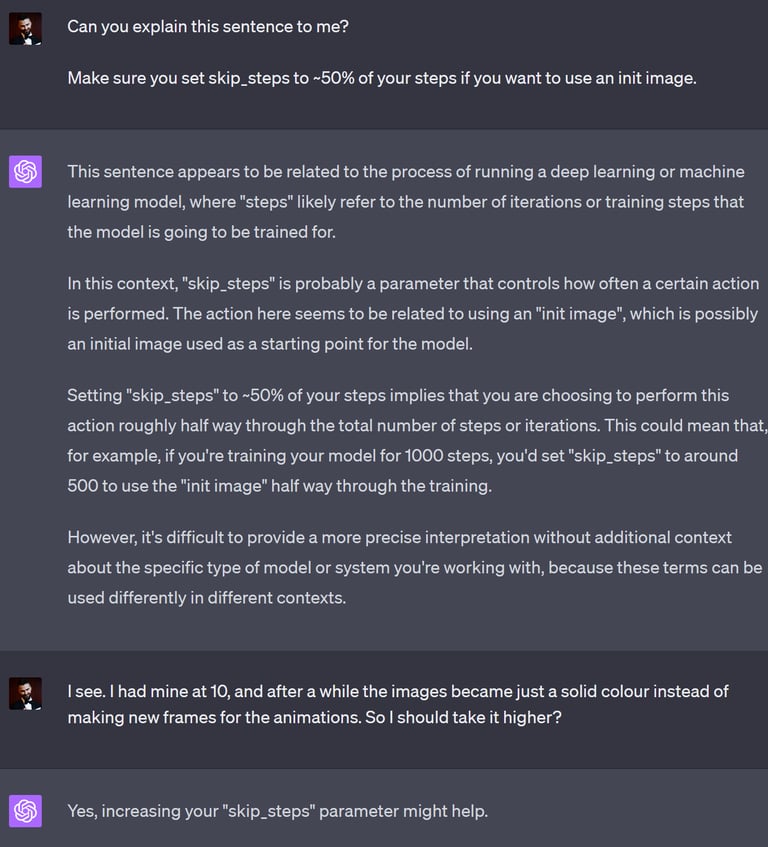Click the paragraph starting 'This sentence appears to be'
The image size is (768, 847).
tap(405, 202)
